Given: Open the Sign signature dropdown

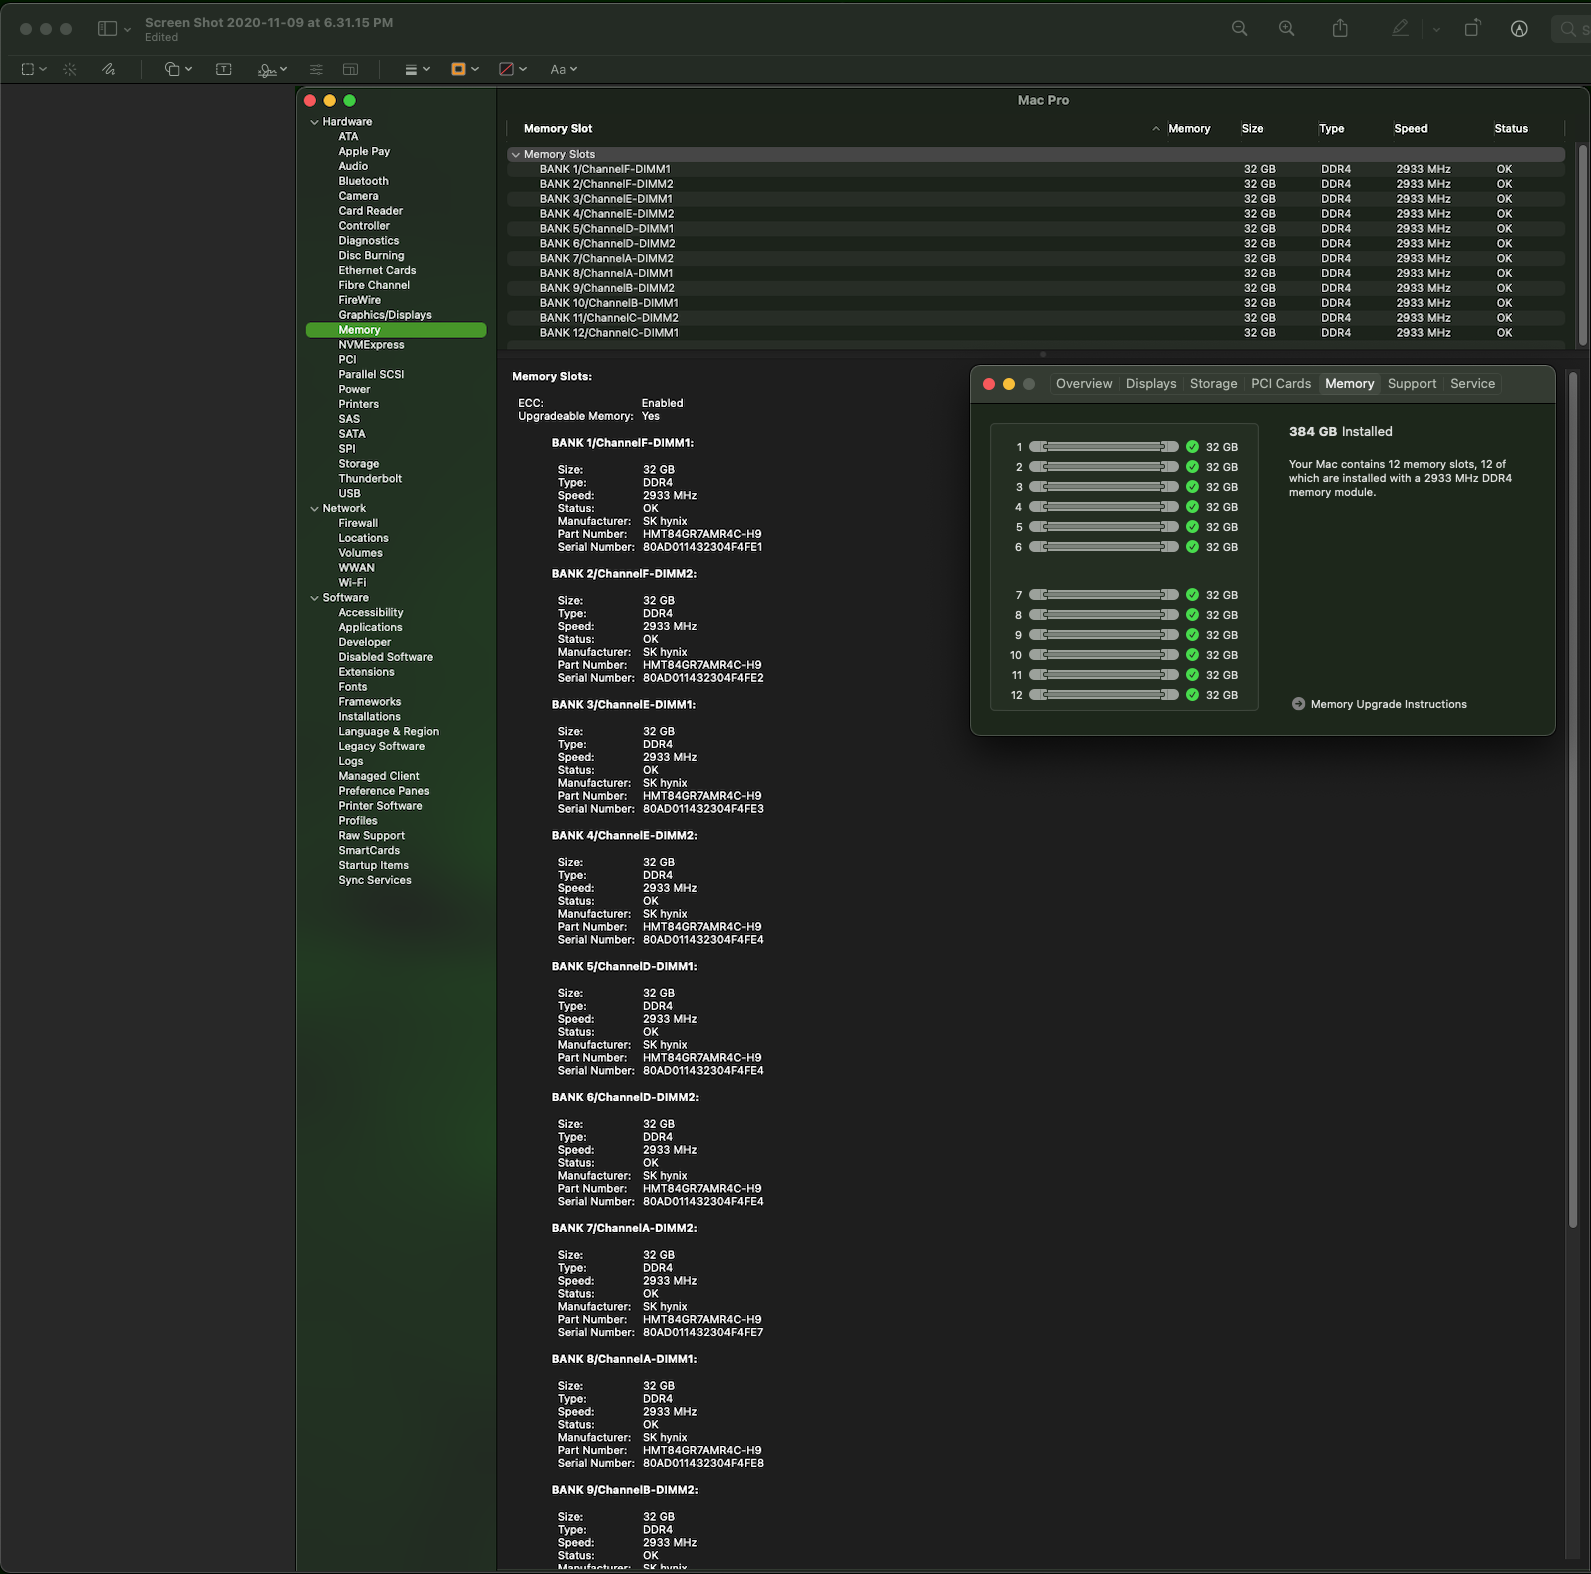Looking at the screenshot, I should tap(272, 69).
